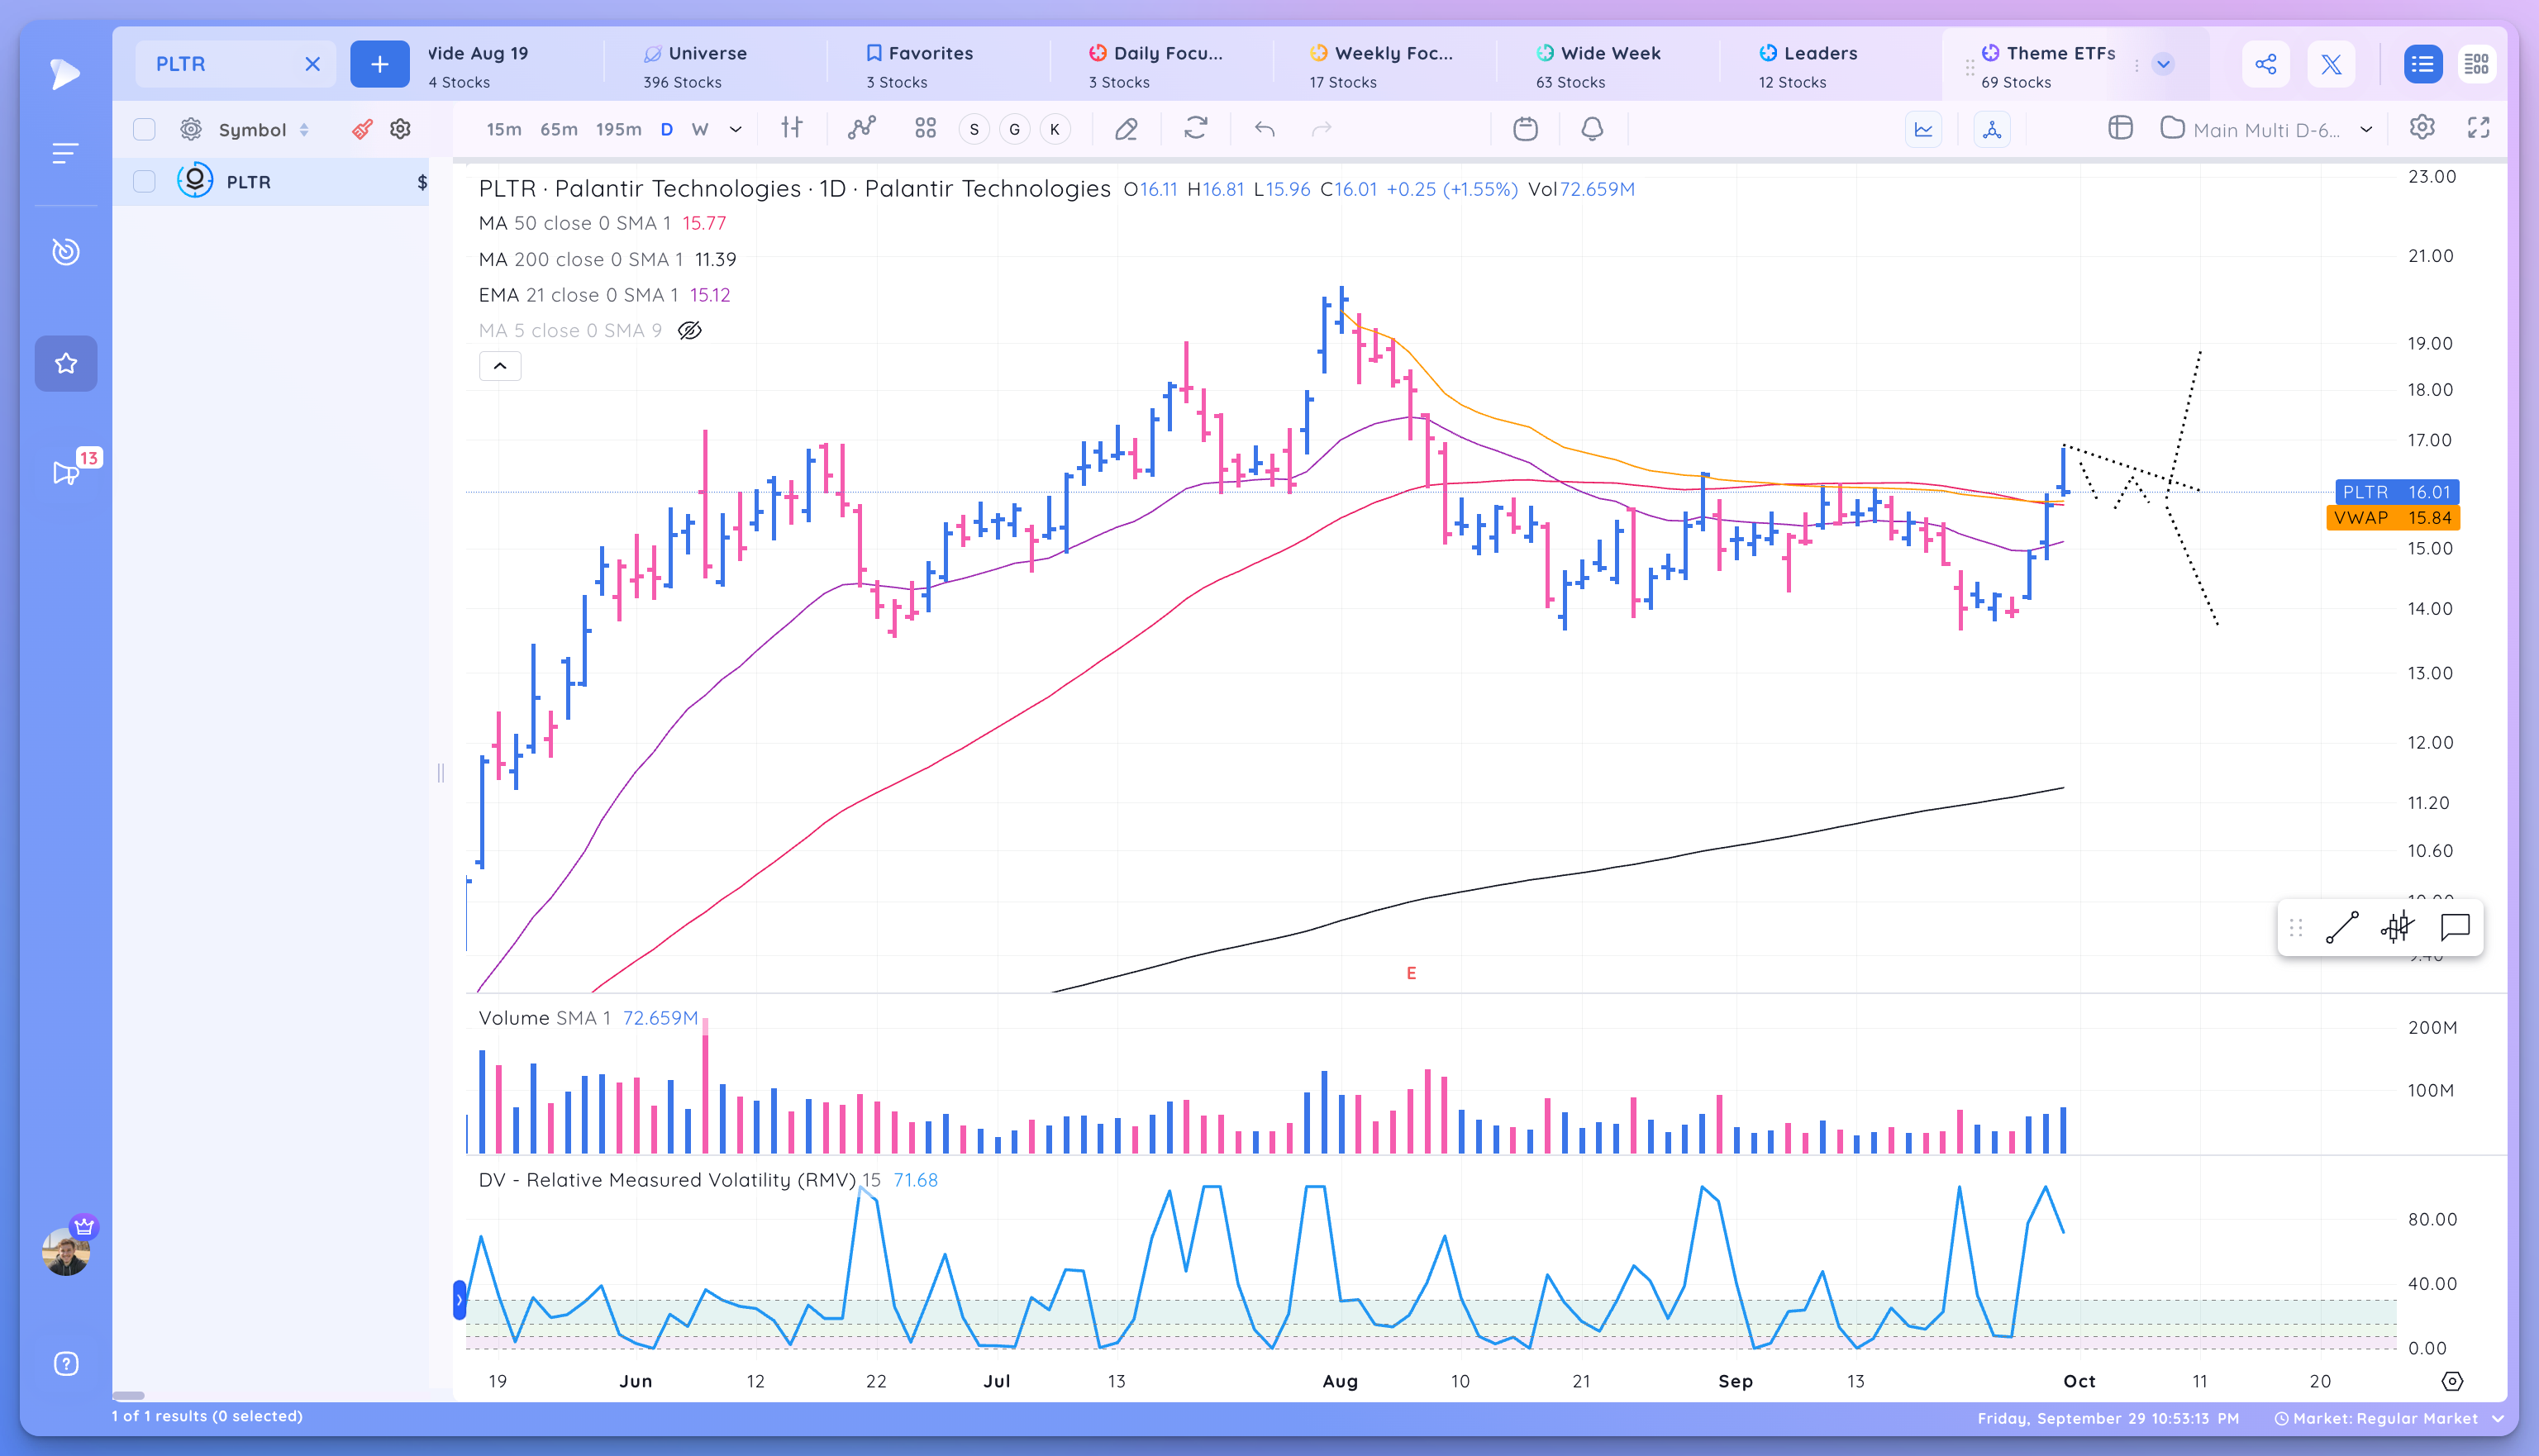
Task: Switch to list view layout icon
Action: pos(2422,65)
